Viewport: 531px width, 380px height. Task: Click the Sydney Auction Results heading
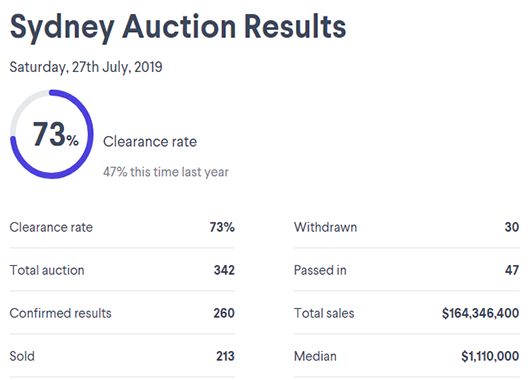click(178, 27)
